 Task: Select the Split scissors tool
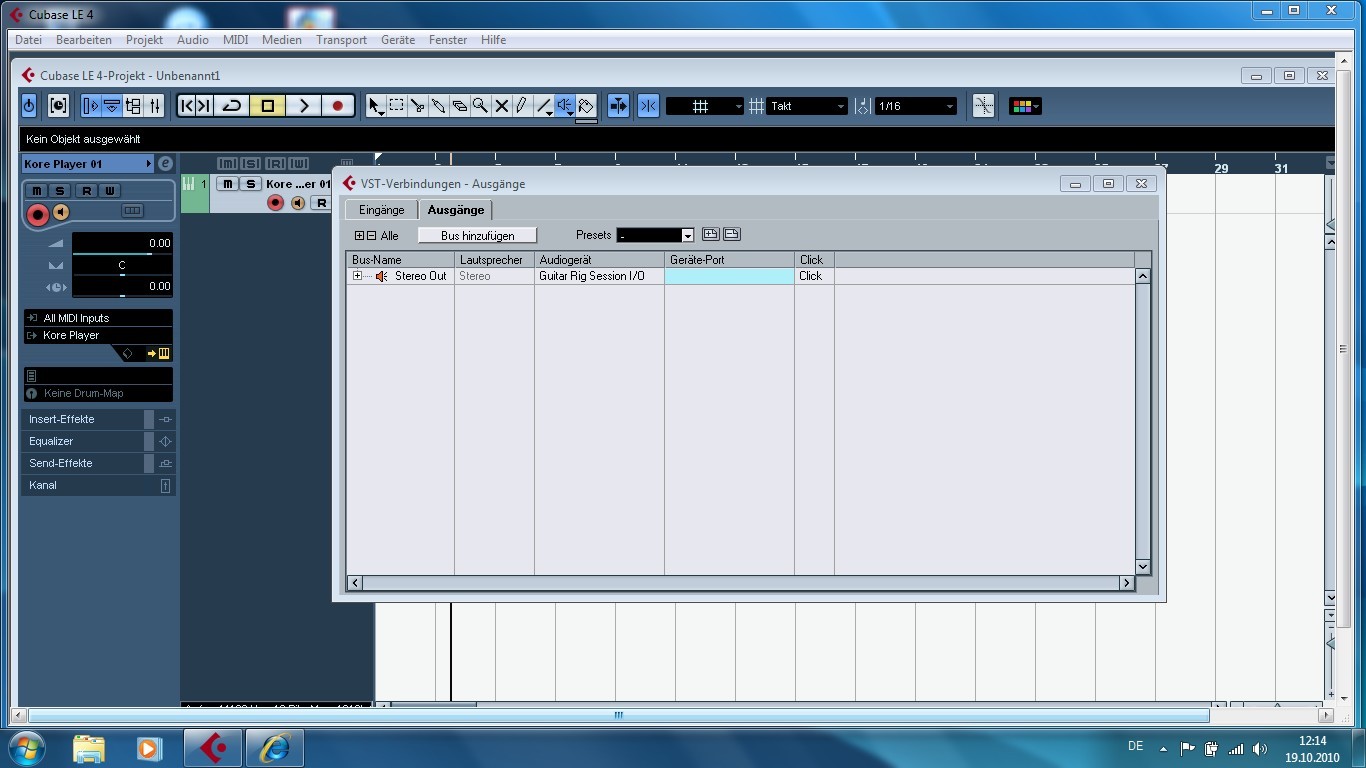coord(418,106)
